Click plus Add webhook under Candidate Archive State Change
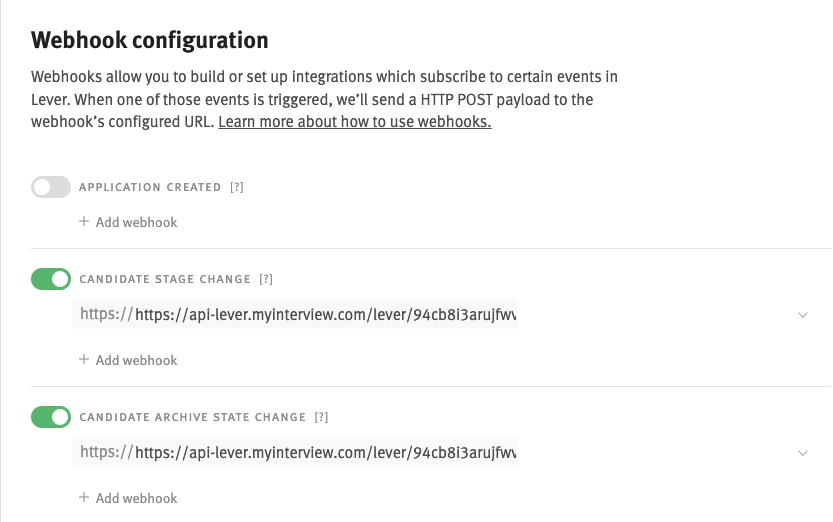The width and height of the screenshot is (833, 522). point(128,498)
